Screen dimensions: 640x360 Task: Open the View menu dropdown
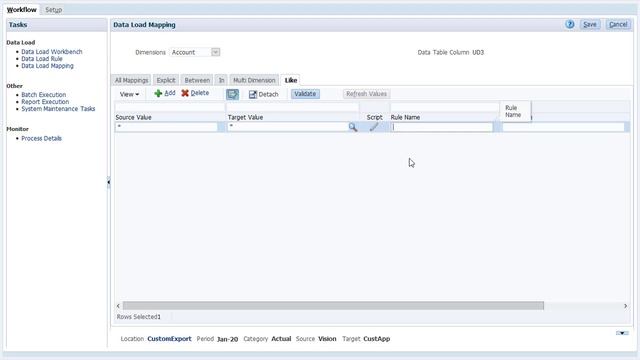[x=129, y=94]
